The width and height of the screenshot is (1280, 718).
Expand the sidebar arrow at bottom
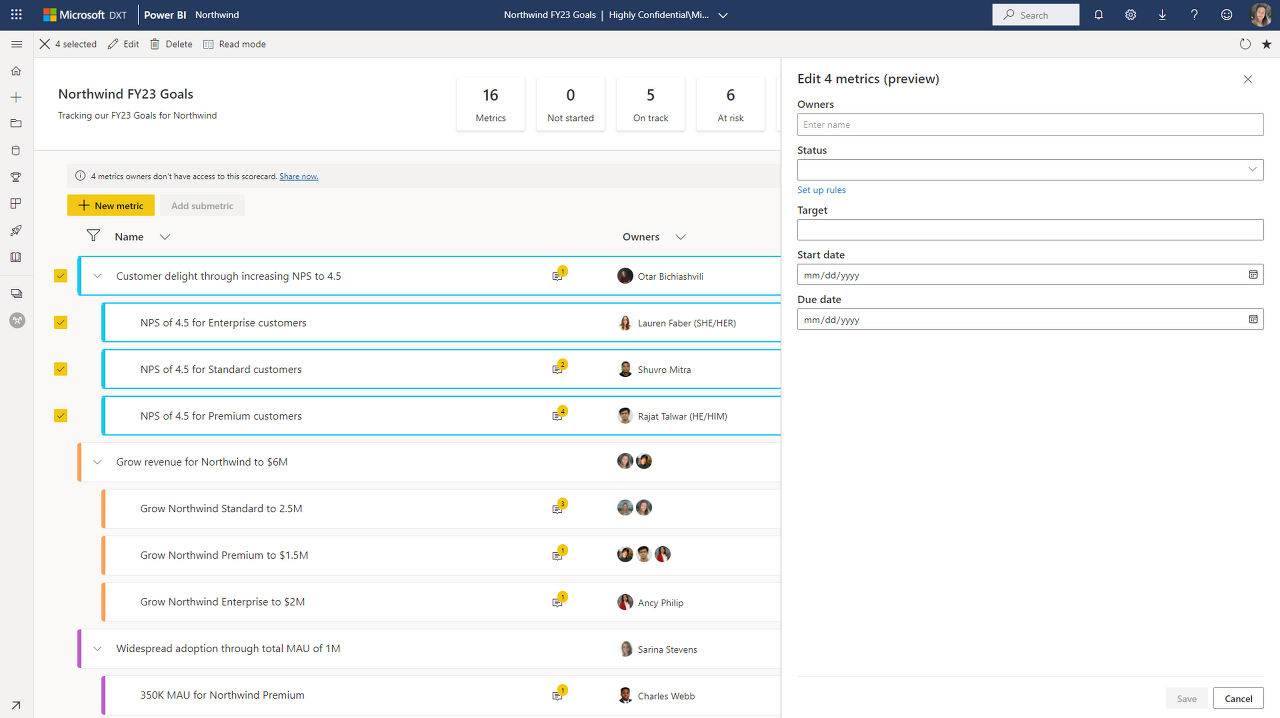pos(16,705)
